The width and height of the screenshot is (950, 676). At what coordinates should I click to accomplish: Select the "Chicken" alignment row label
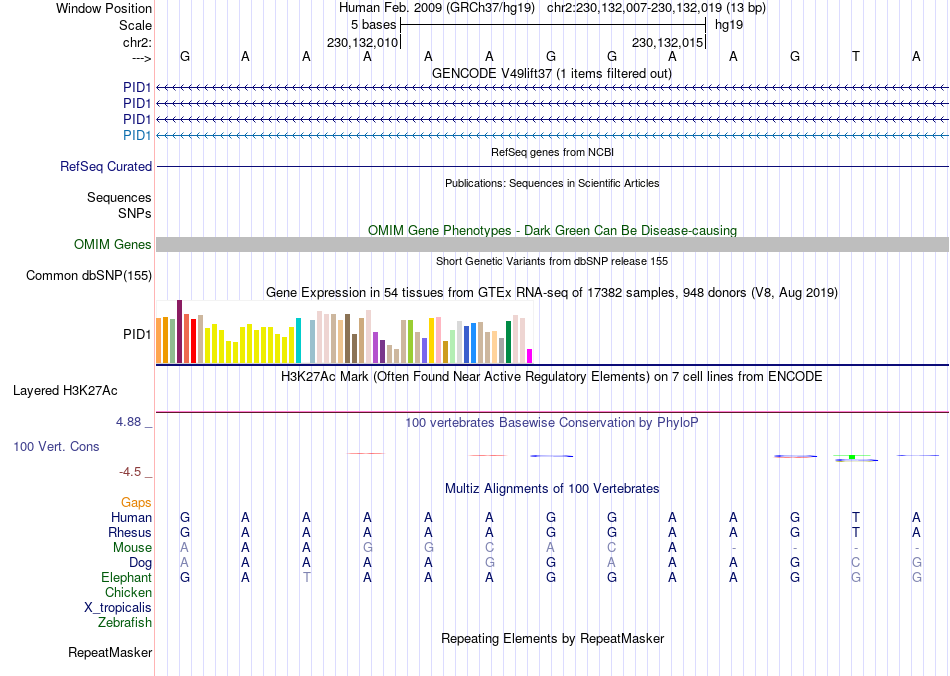coord(128,592)
